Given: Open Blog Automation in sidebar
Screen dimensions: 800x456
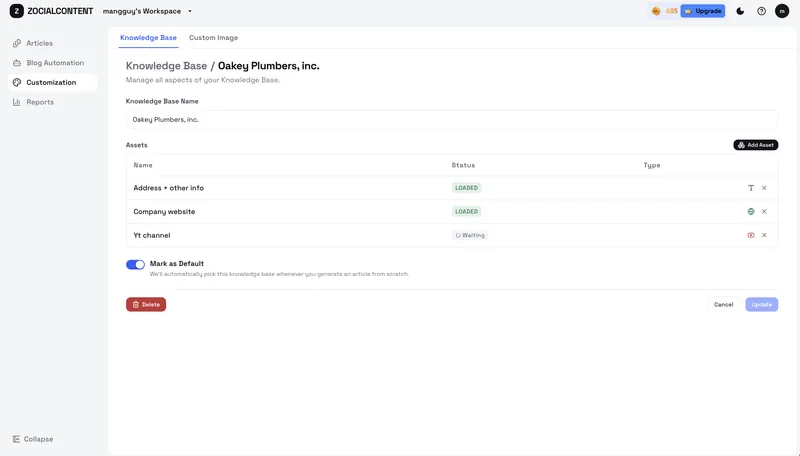Looking at the screenshot, I should [x=55, y=63].
